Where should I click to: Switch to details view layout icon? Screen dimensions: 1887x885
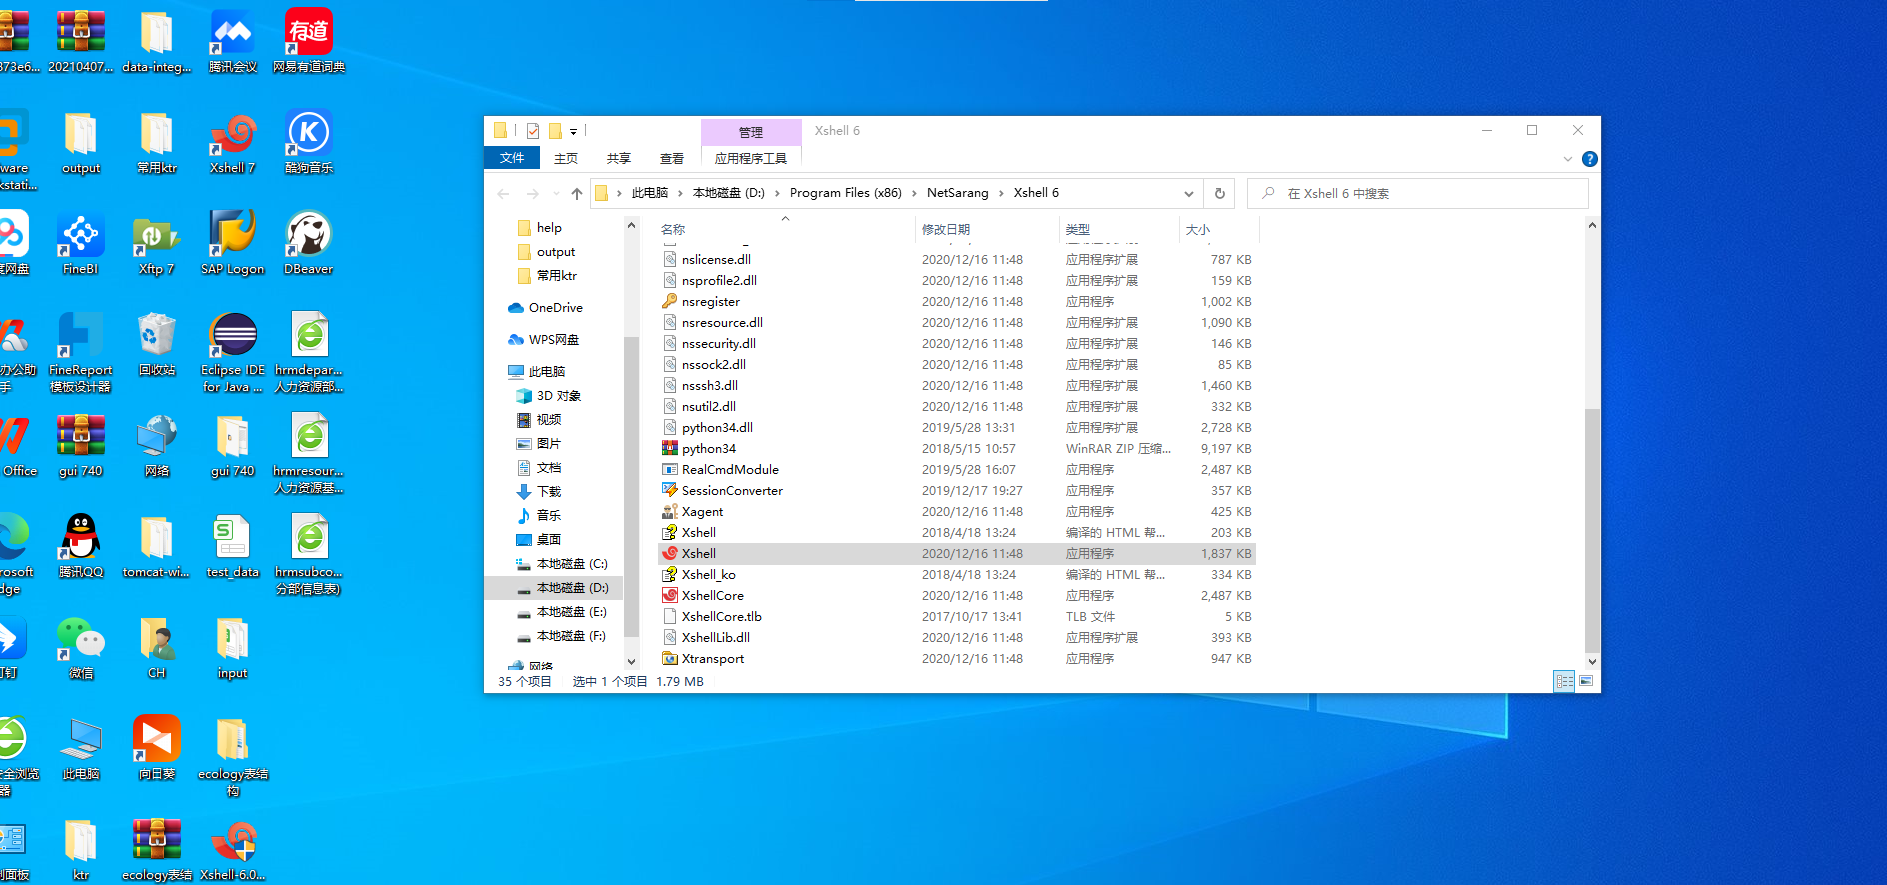1564,681
